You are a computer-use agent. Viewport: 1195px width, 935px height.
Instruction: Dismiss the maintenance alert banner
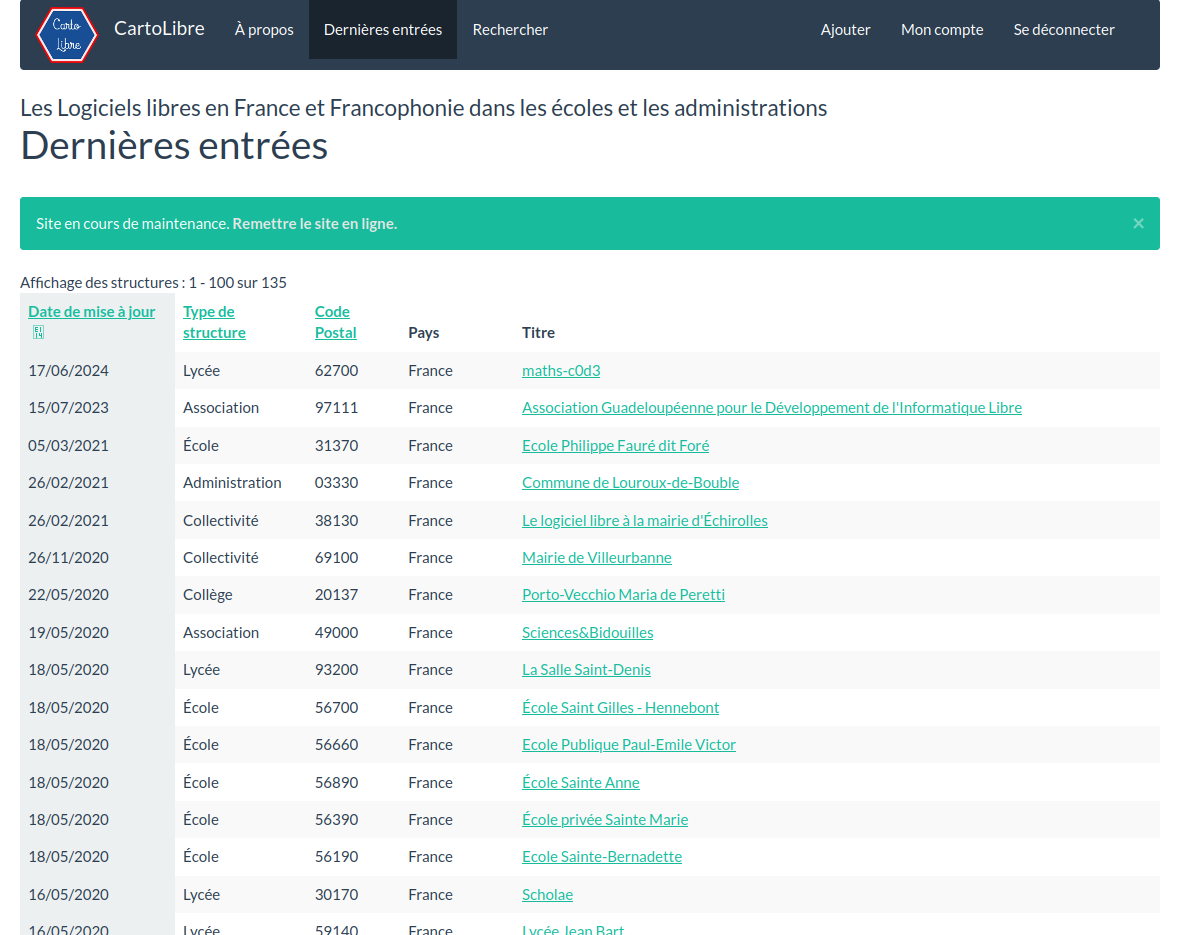click(x=1137, y=223)
